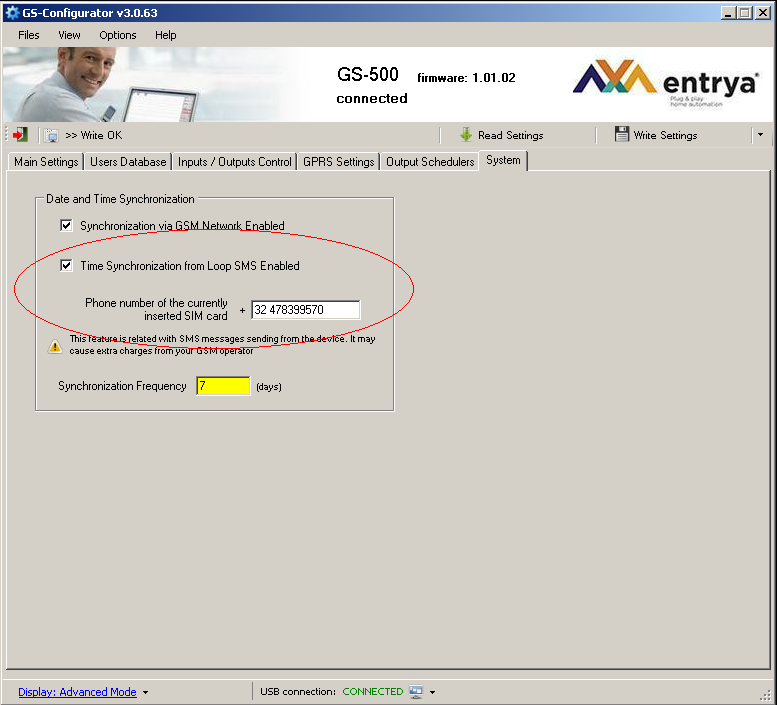Click the Display: Advanced Mode link
Image resolution: width=777 pixels, height=705 pixels.
coord(77,692)
